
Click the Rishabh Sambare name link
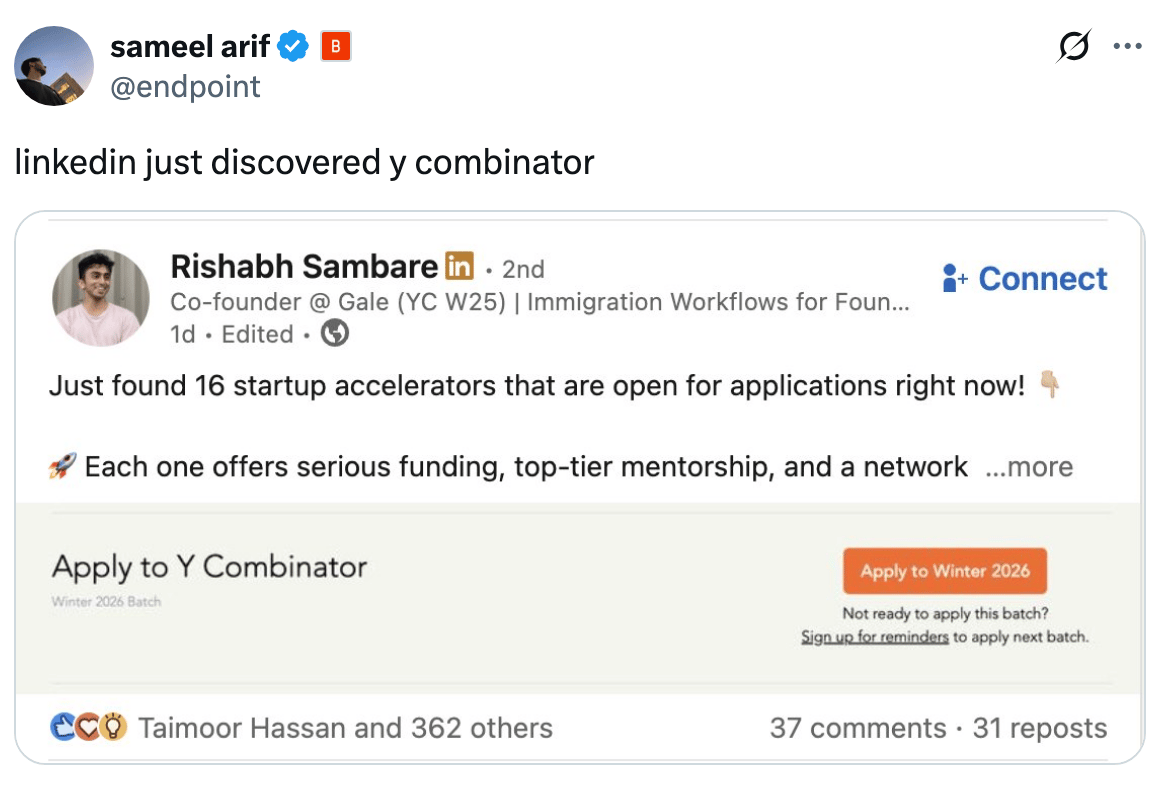tap(304, 267)
